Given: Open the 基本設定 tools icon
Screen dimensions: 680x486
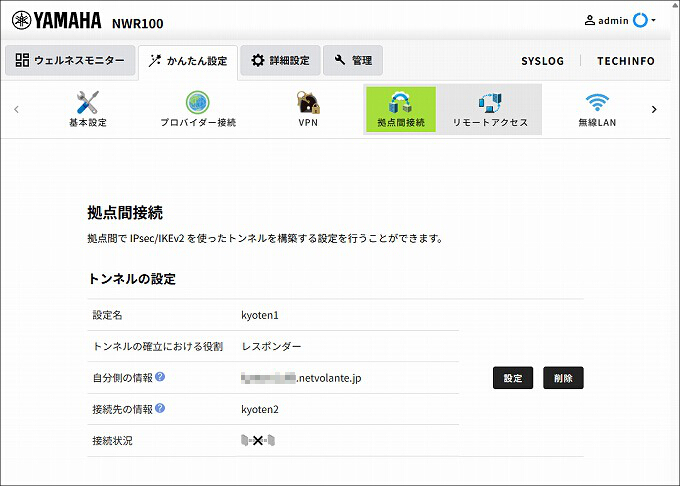Looking at the screenshot, I should (x=88, y=102).
